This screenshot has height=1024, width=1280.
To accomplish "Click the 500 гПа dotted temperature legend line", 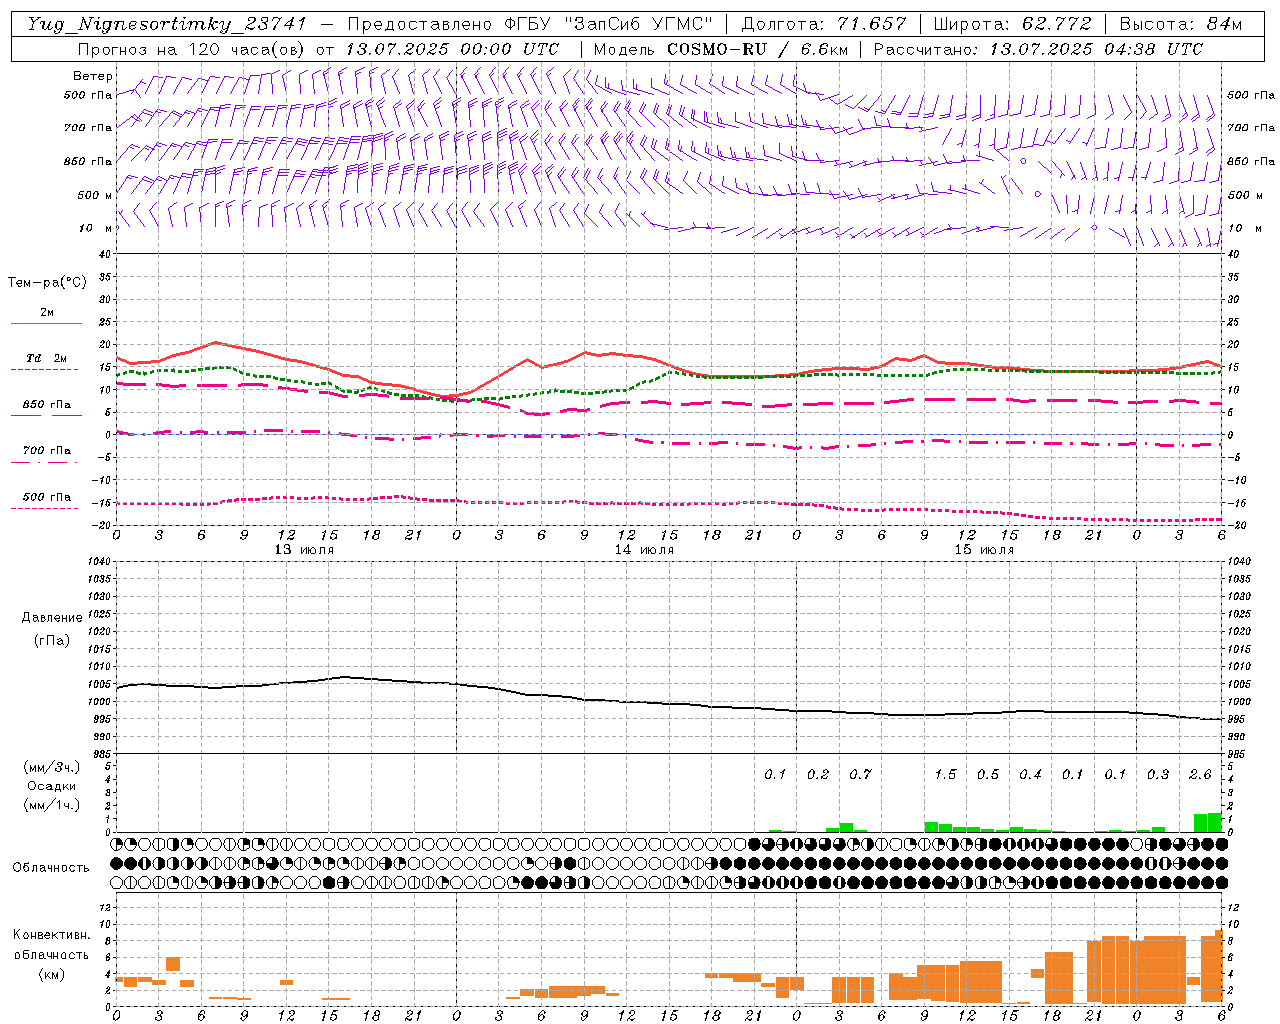I will 45,508.
